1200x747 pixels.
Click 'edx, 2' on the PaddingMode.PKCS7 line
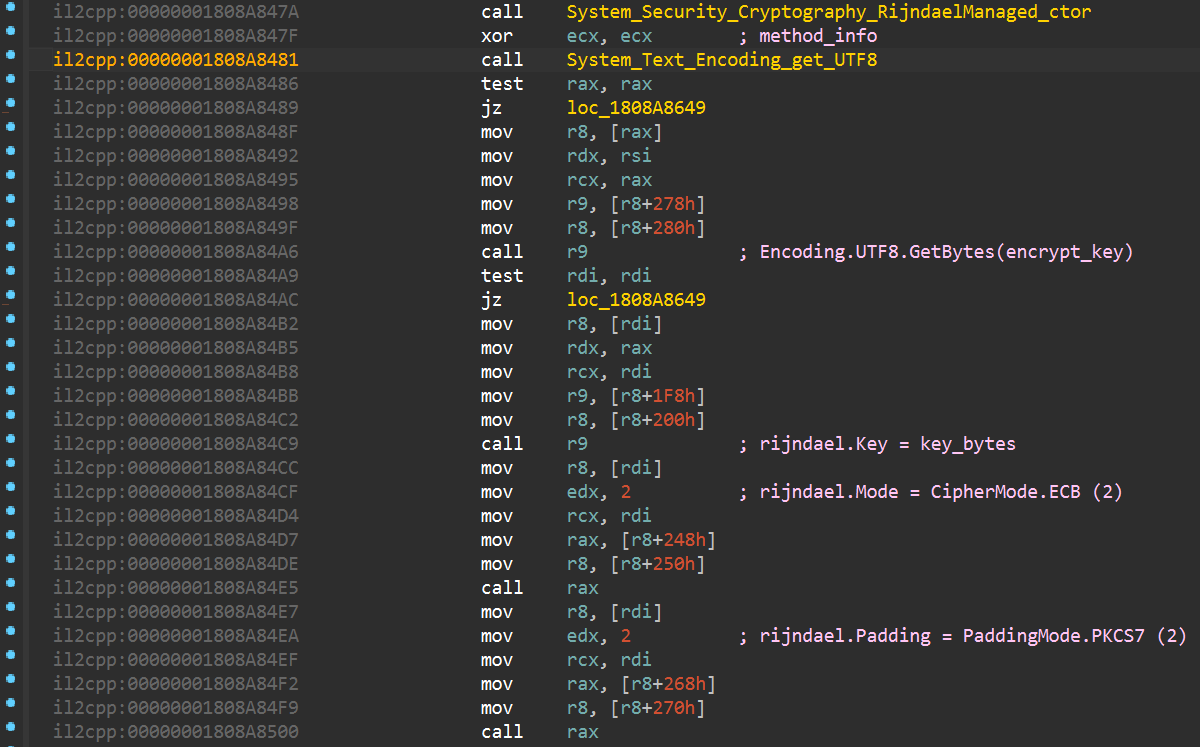point(598,636)
